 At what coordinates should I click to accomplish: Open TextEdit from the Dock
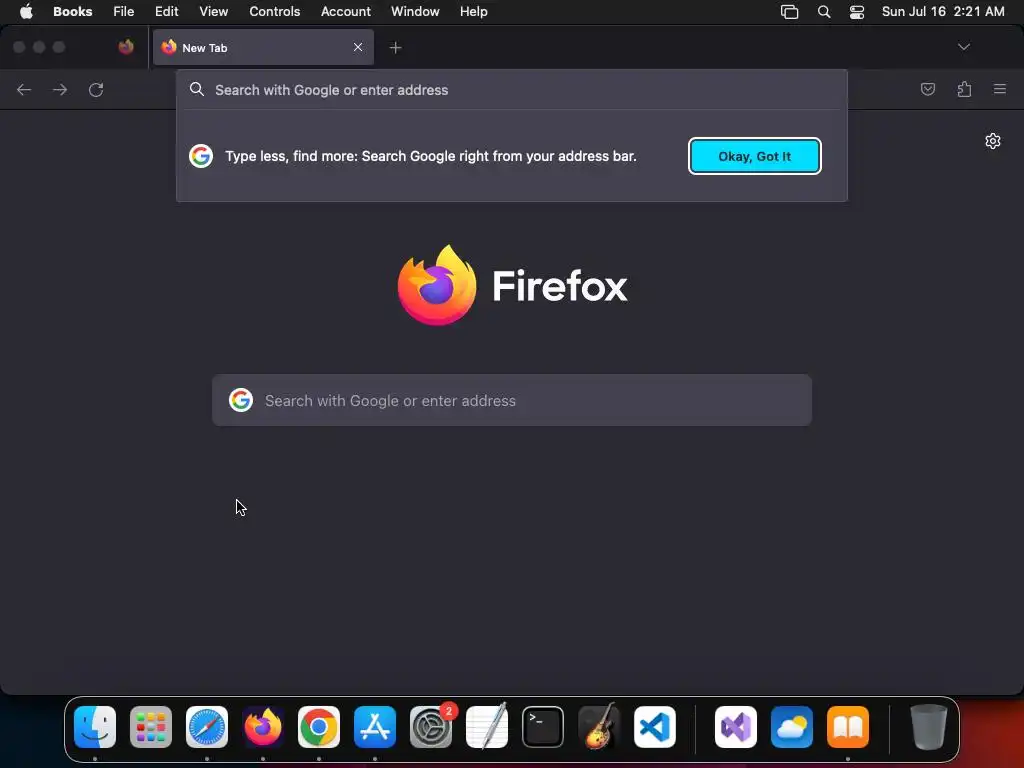487,726
